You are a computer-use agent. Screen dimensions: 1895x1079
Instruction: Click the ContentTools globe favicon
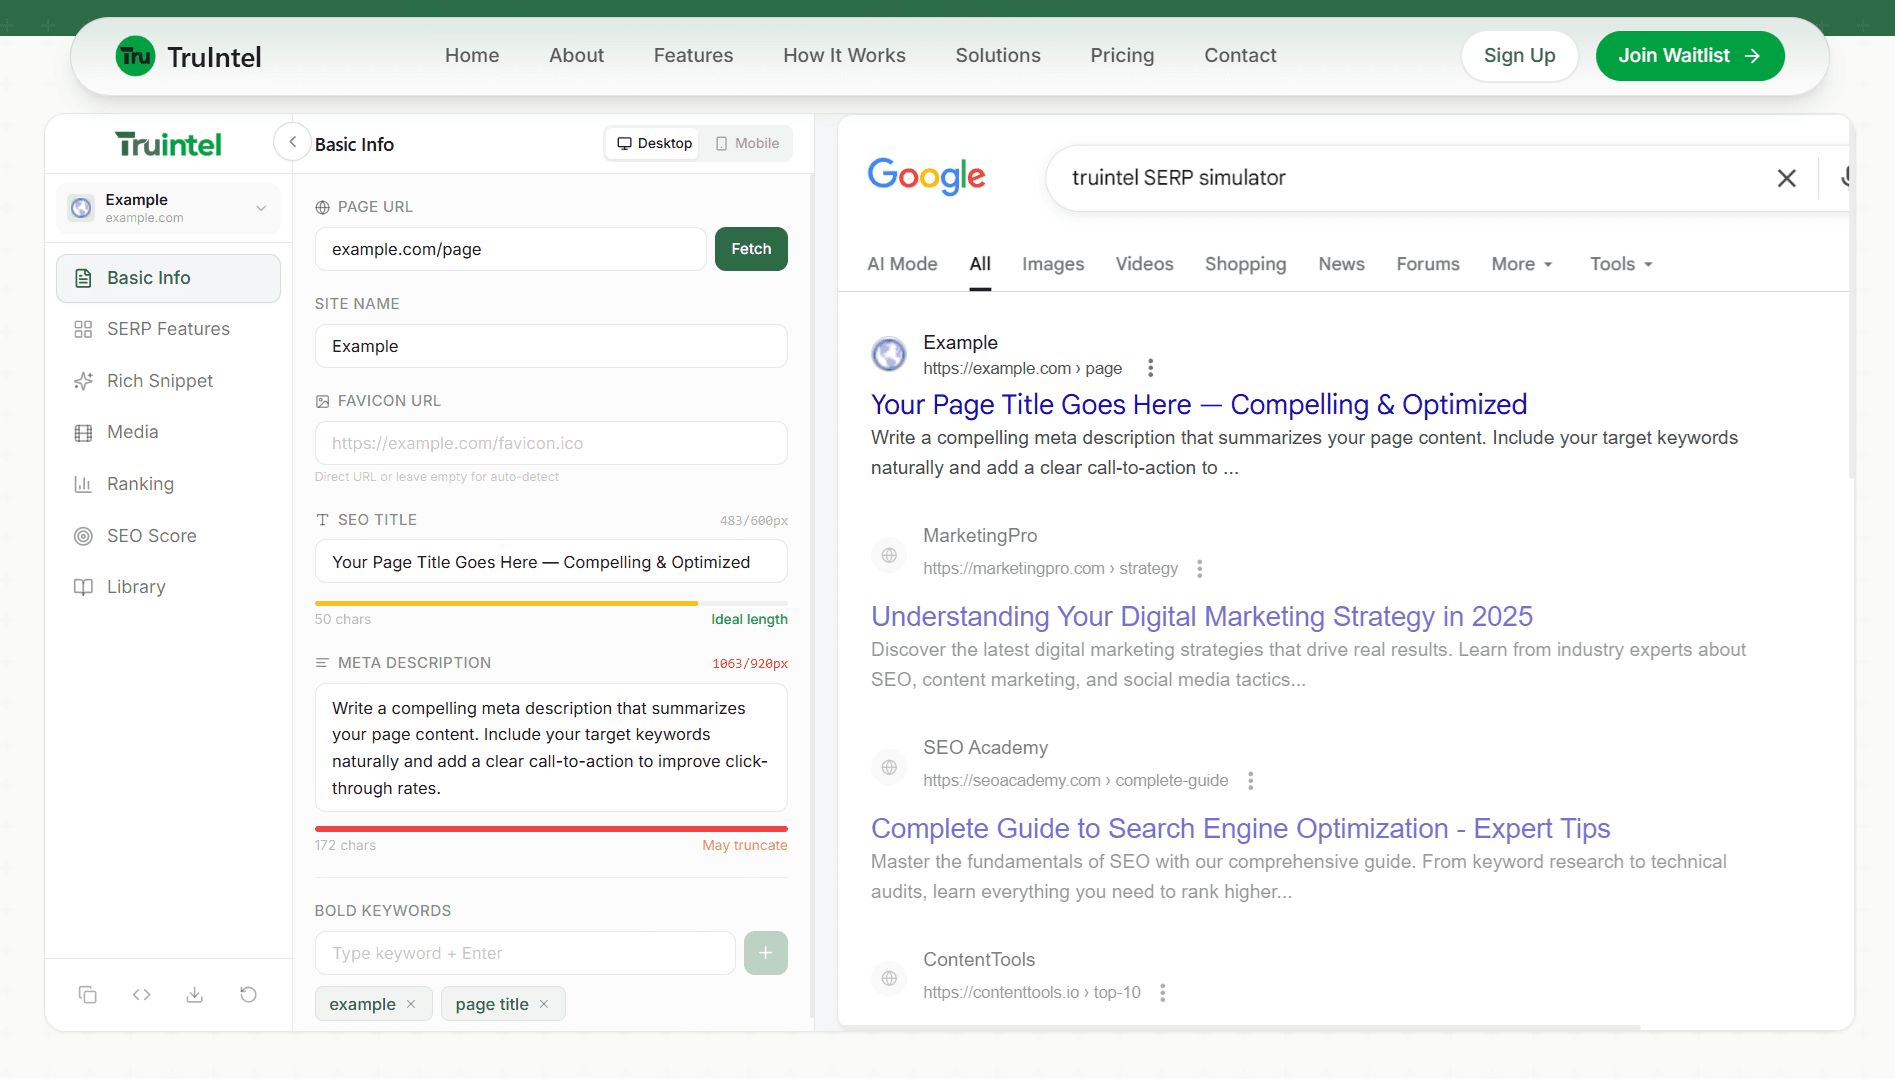(x=889, y=978)
